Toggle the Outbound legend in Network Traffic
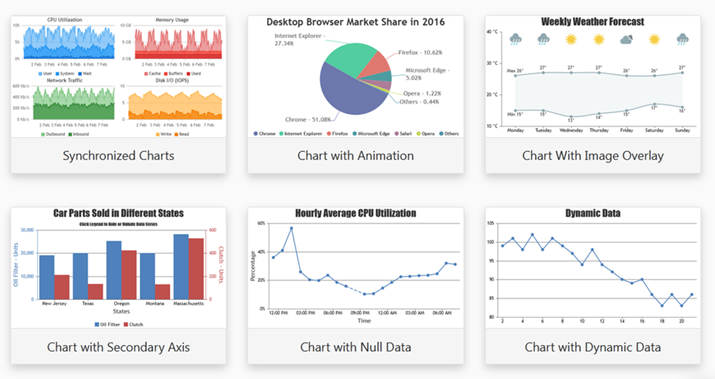This screenshot has width=715, height=379. pyautogui.click(x=53, y=134)
